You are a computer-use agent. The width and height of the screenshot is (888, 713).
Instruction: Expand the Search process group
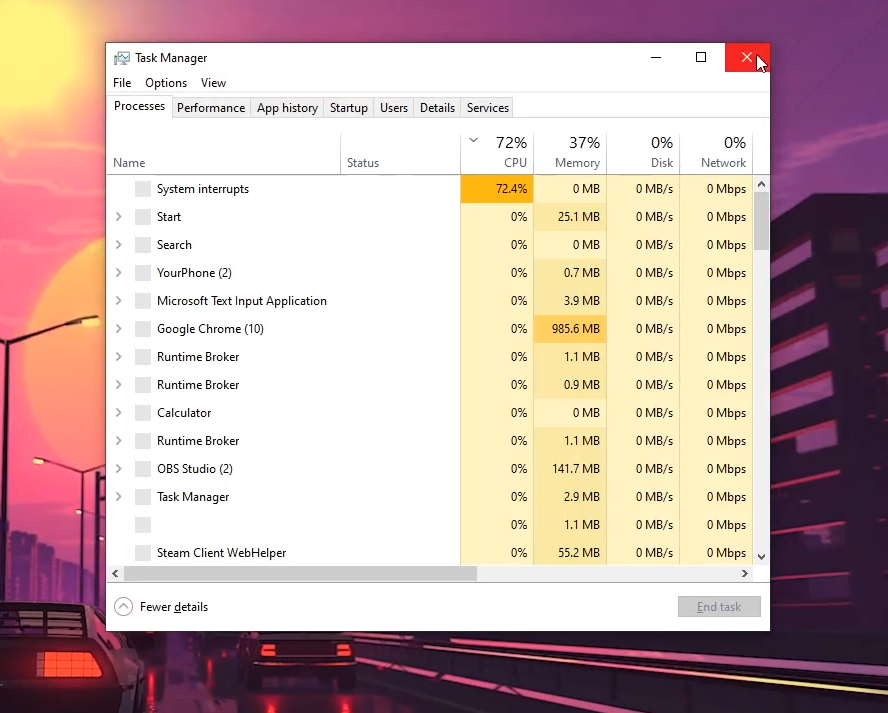(118, 245)
